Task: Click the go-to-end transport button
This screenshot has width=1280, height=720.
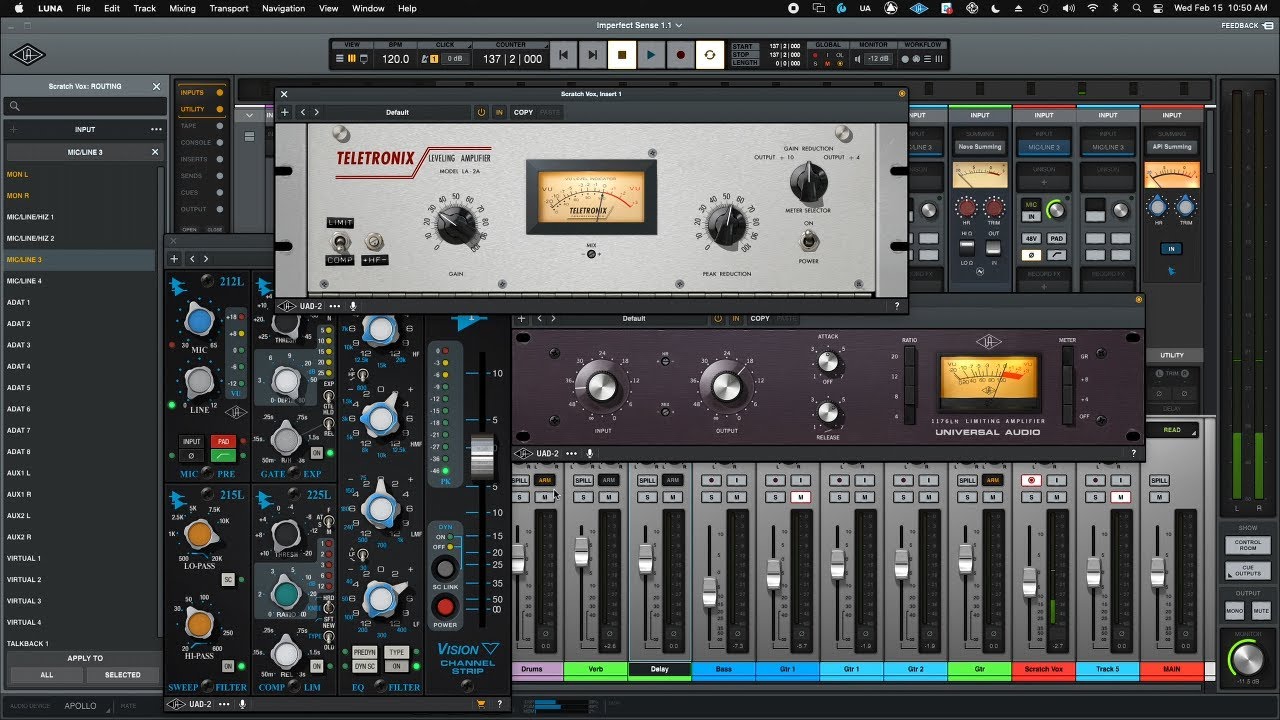Action: 592,55
